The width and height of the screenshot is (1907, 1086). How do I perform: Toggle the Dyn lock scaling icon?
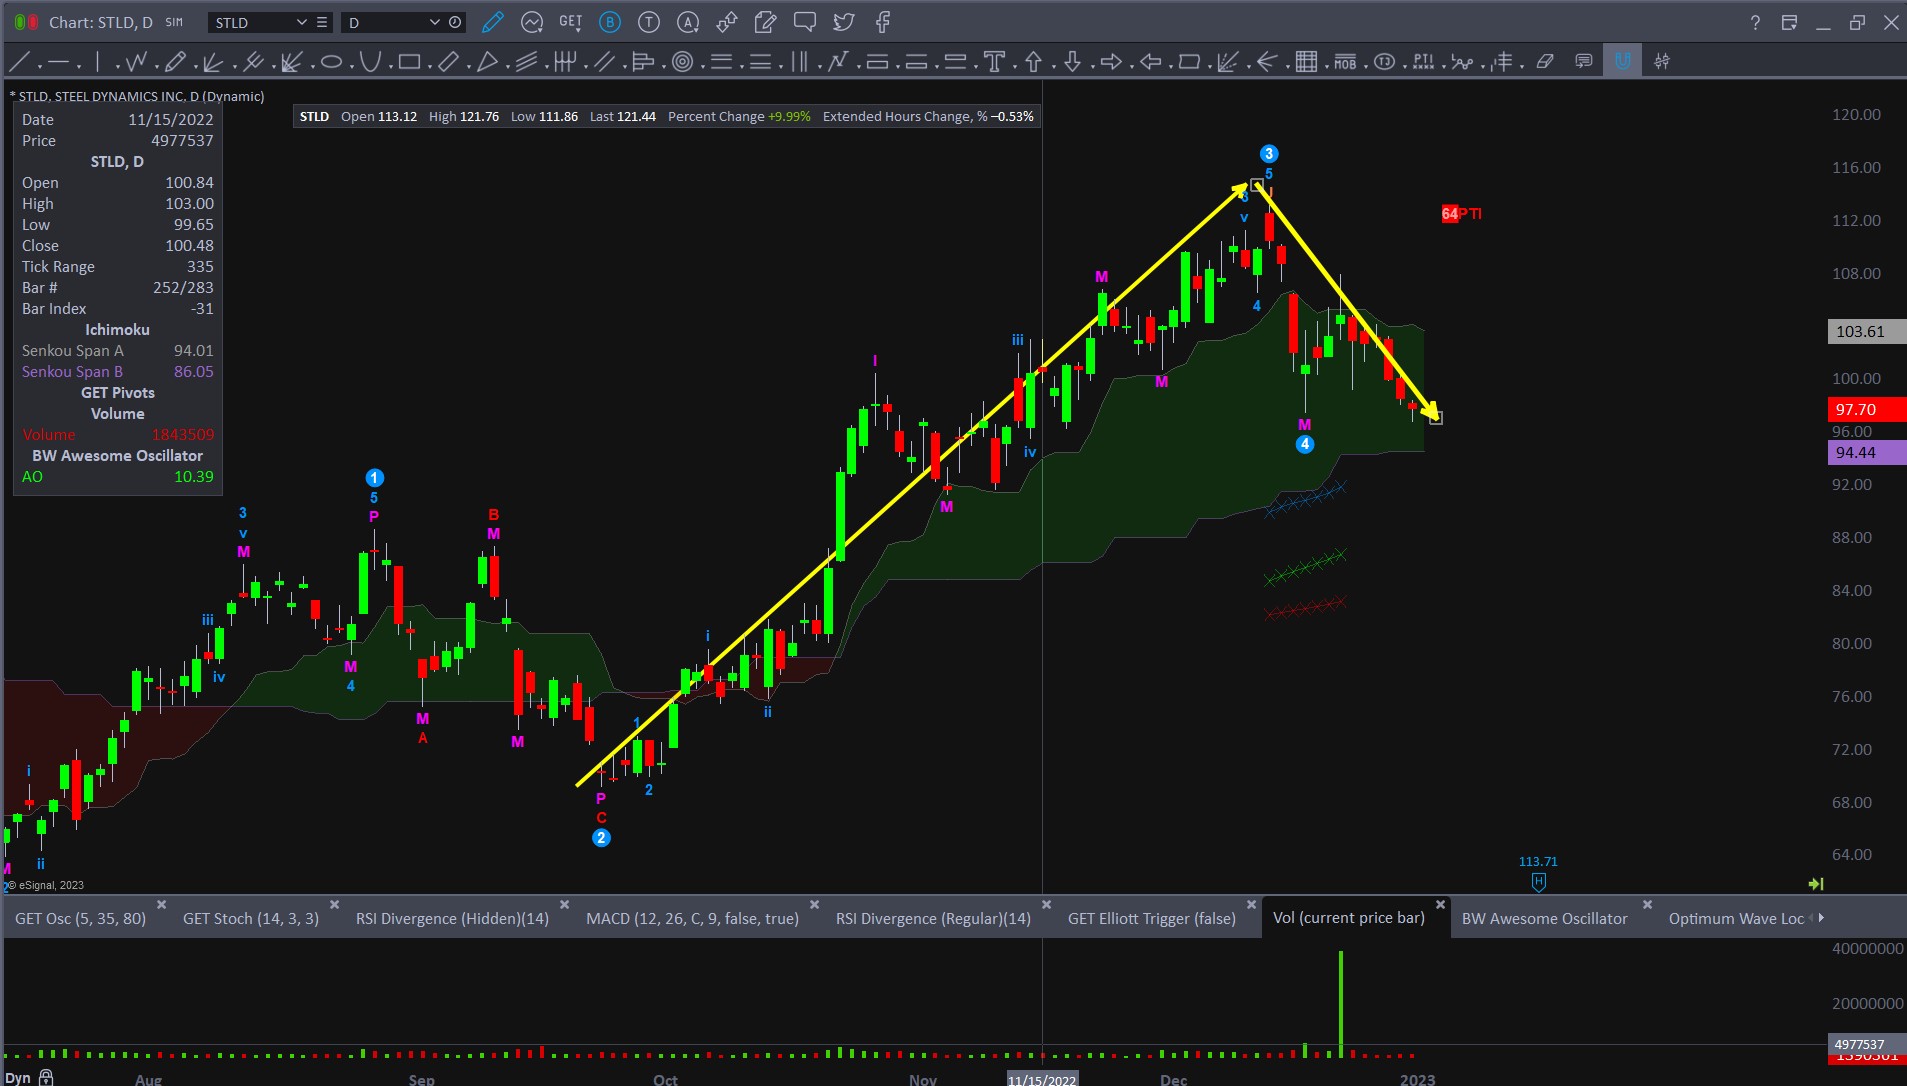coord(46,1077)
